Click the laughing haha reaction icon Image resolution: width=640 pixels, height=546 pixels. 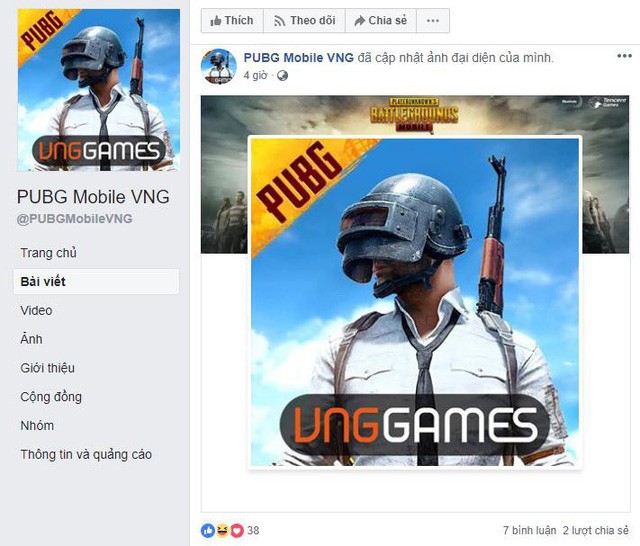tap(222, 530)
